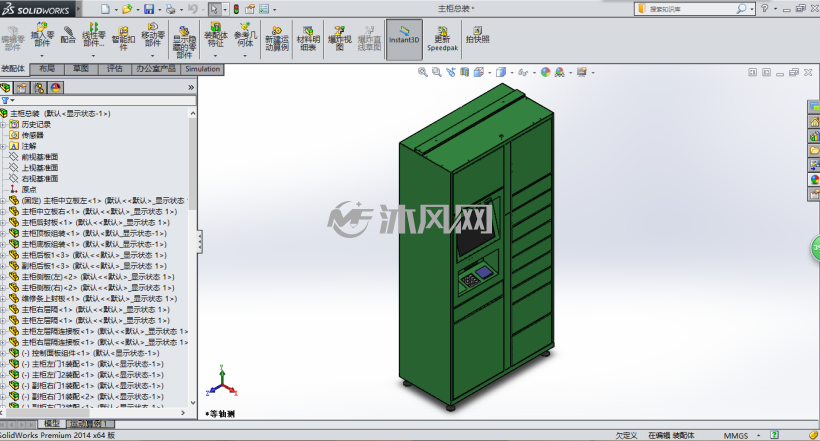Viewport: 820px width, 441px height.
Task: Click the Rebuild traffic-light icon
Action: [x=236, y=9]
